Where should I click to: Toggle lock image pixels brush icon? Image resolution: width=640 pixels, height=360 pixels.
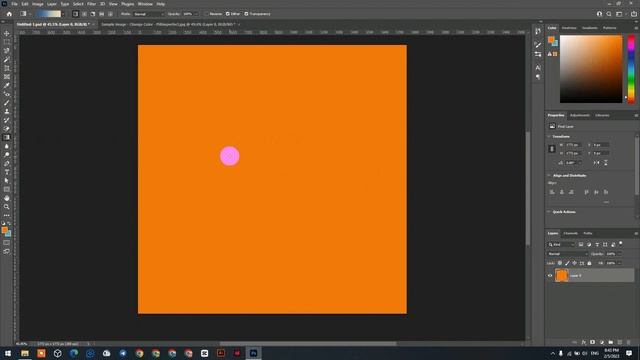click(567, 263)
